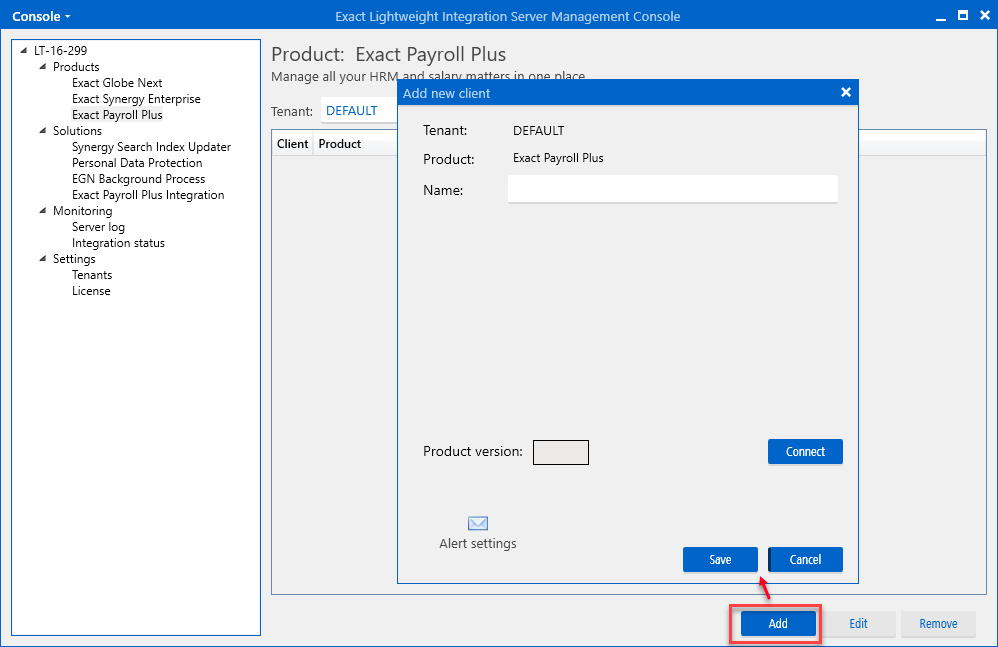Image resolution: width=998 pixels, height=647 pixels.
Task: Collapse the Monitoring tree group
Action: (x=43, y=211)
